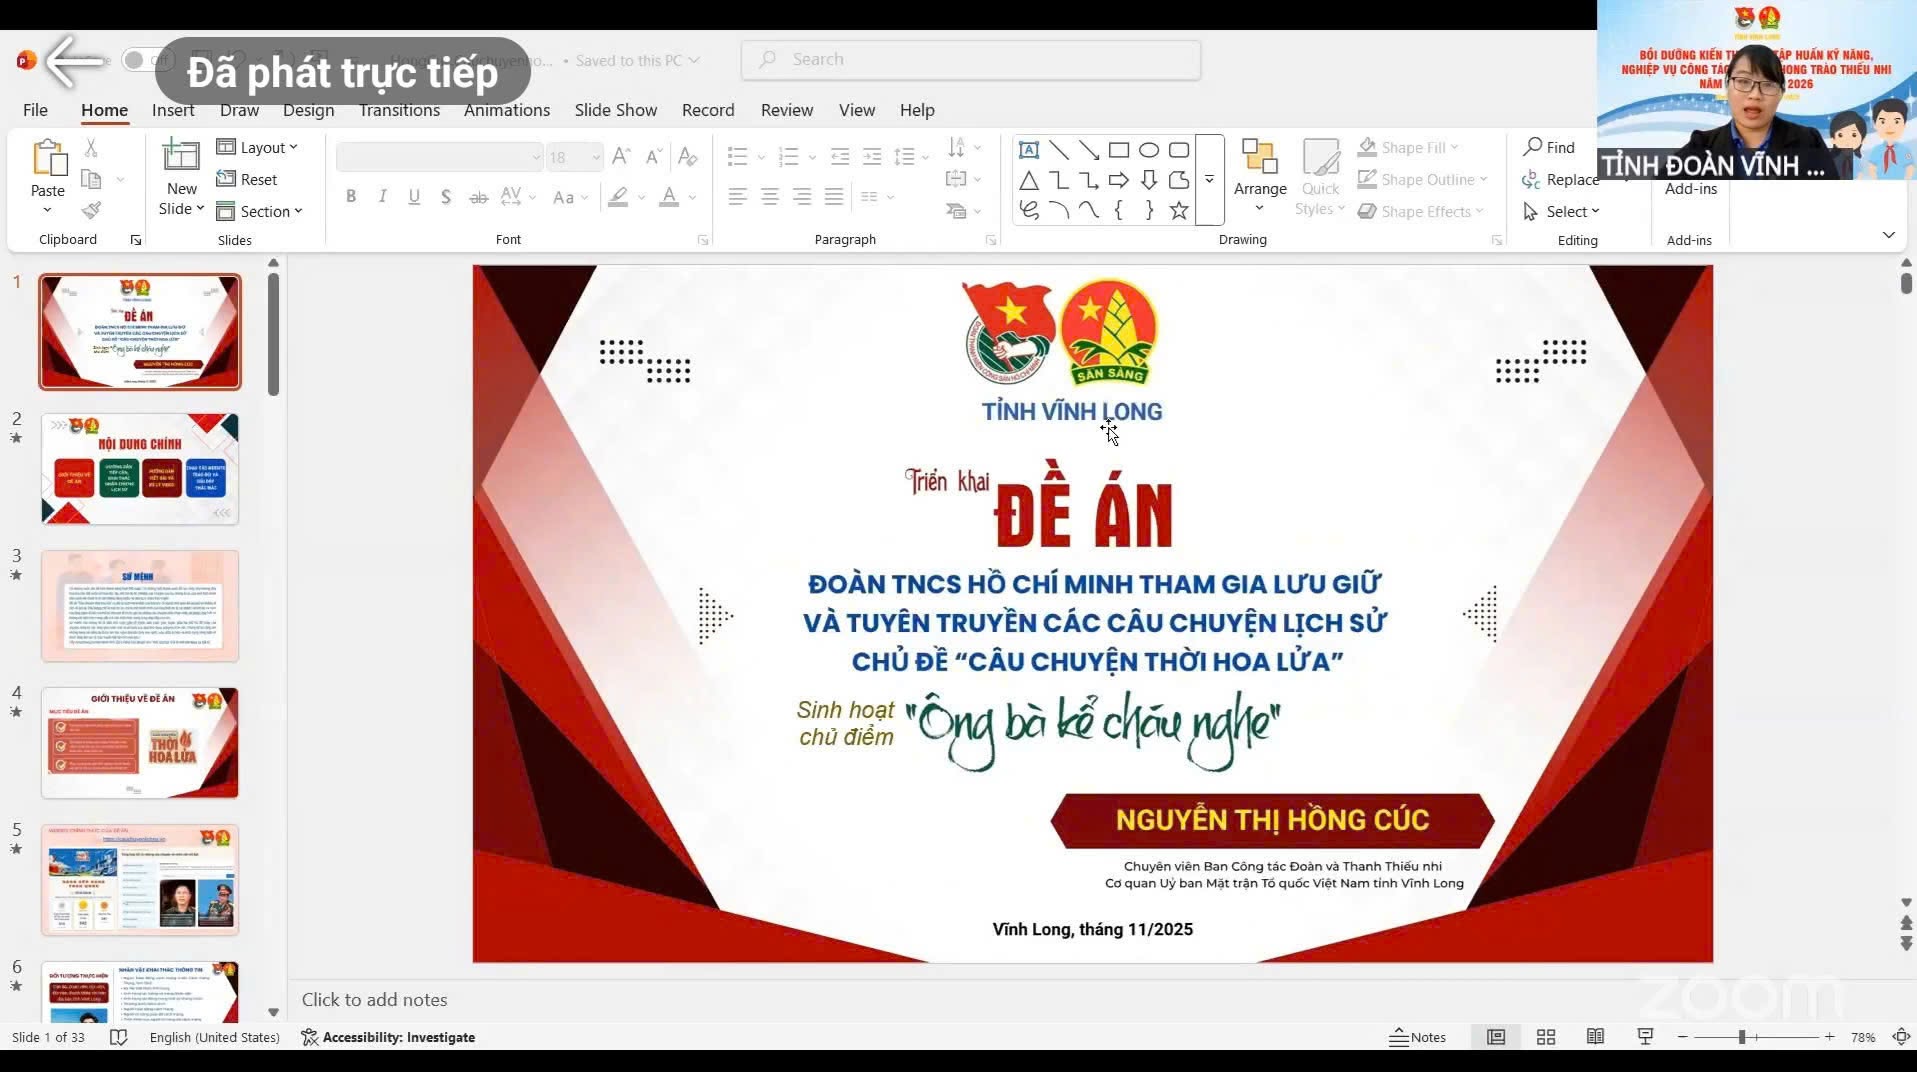The height and width of the screenshot is (1072, 1917).
Task: Select the five-point Star shape
Action: 1179,210
